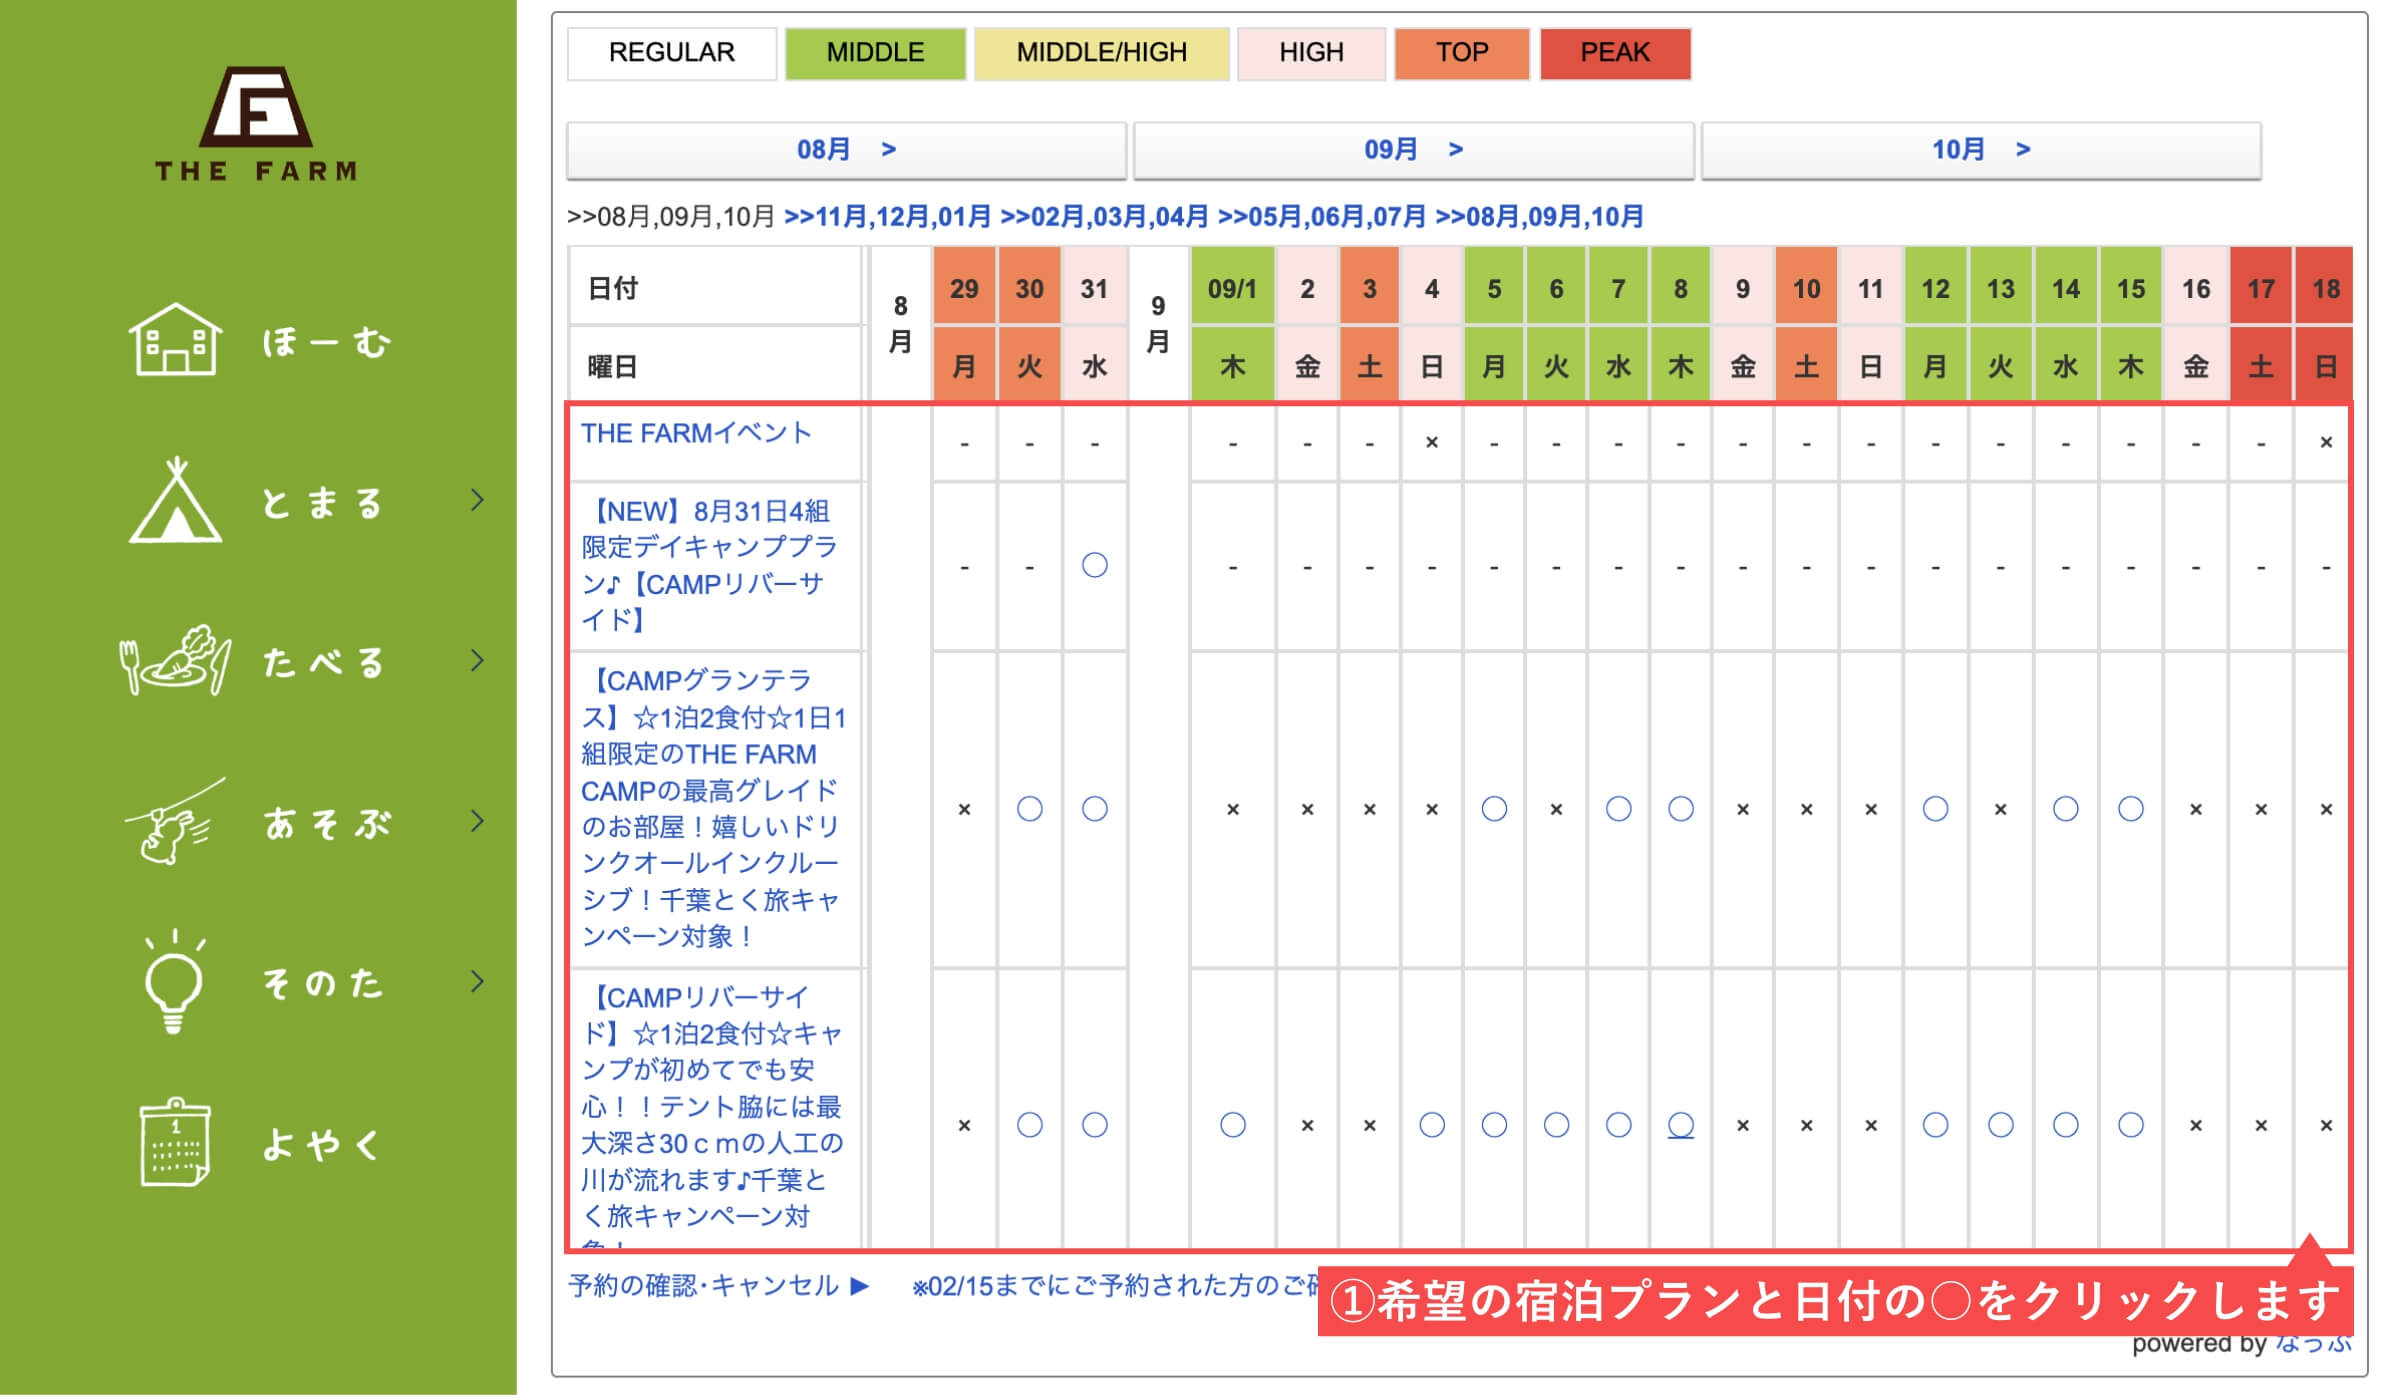Click the 日付 row header
The image size is (2400, 1395).
tap(716, 288)
